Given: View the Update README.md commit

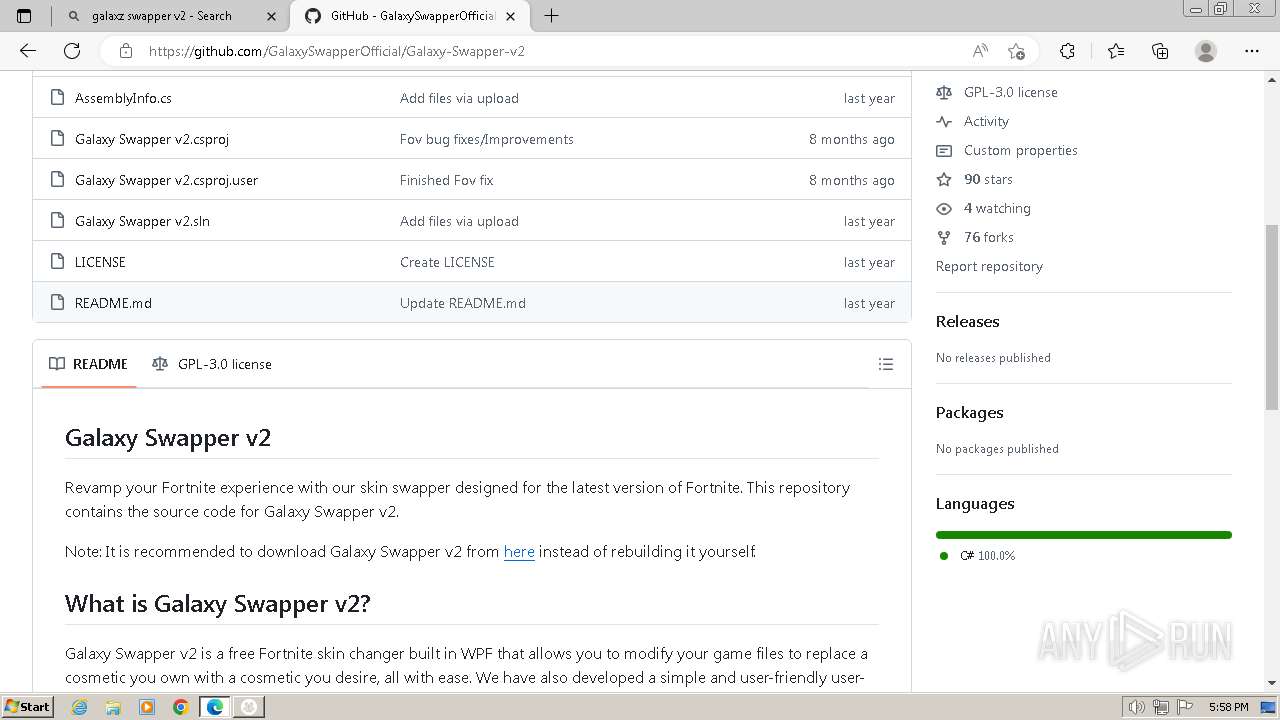Looking at the screenshot, I should click(x=463, y=303).
